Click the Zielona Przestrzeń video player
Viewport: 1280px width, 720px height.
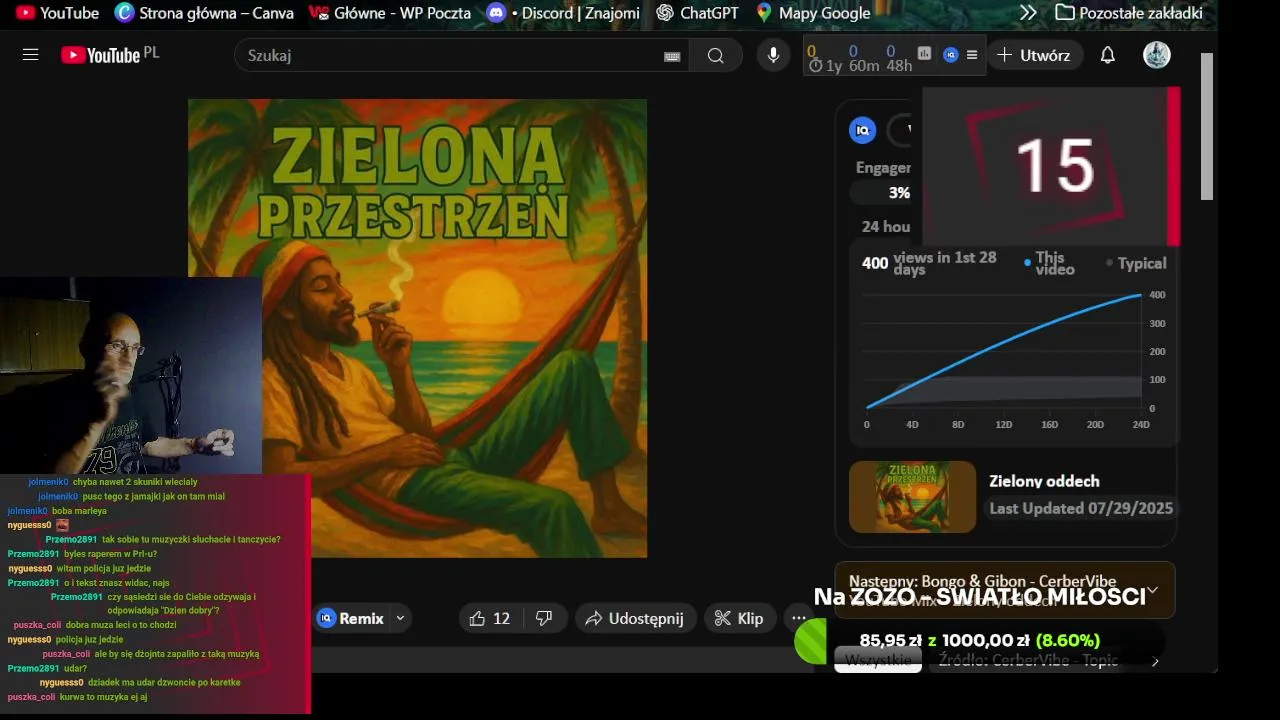click(417, 328)
